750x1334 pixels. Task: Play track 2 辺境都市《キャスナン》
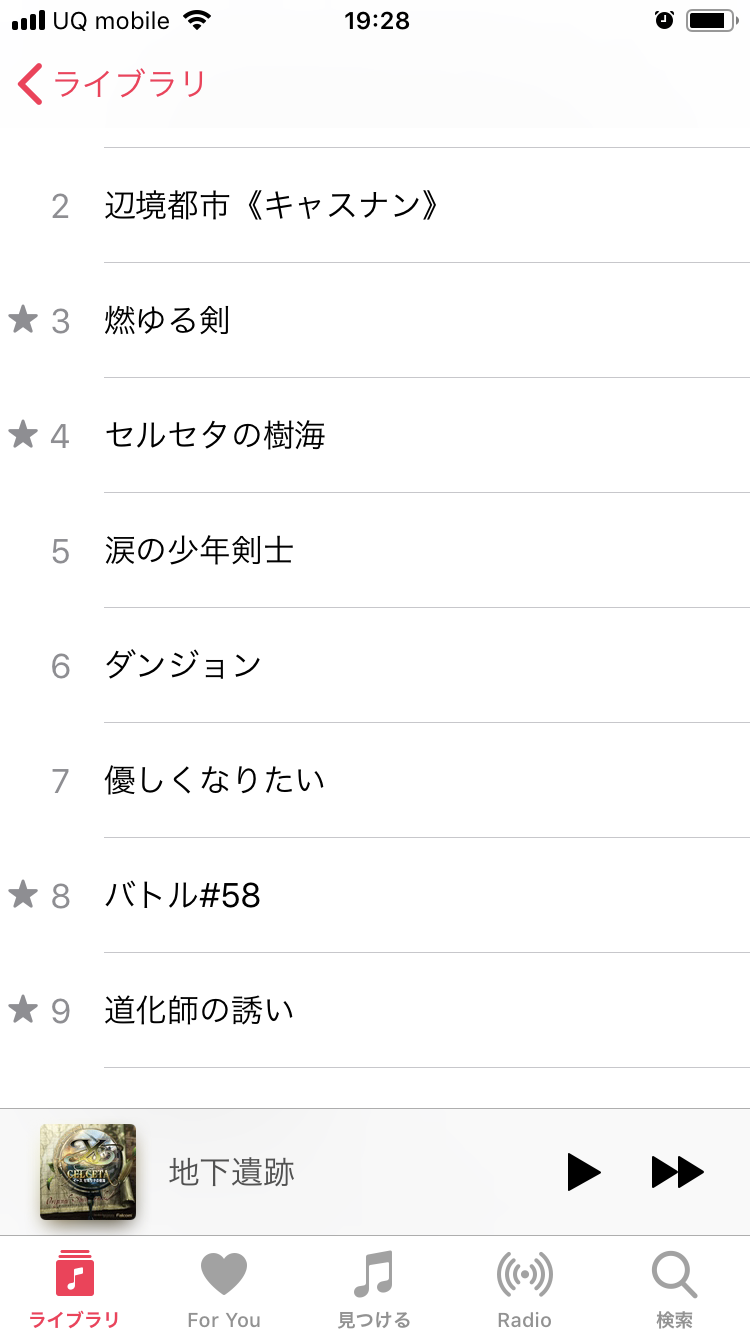click(272, 206)
